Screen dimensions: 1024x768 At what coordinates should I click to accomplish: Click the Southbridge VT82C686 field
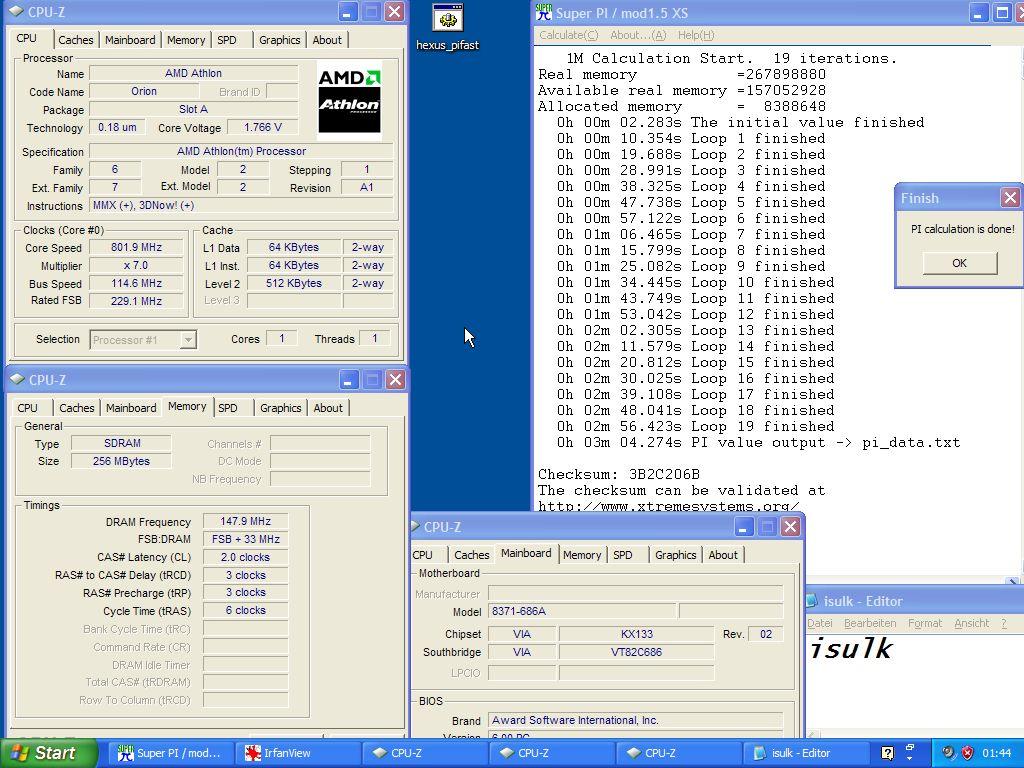click(x=637, y=652)
